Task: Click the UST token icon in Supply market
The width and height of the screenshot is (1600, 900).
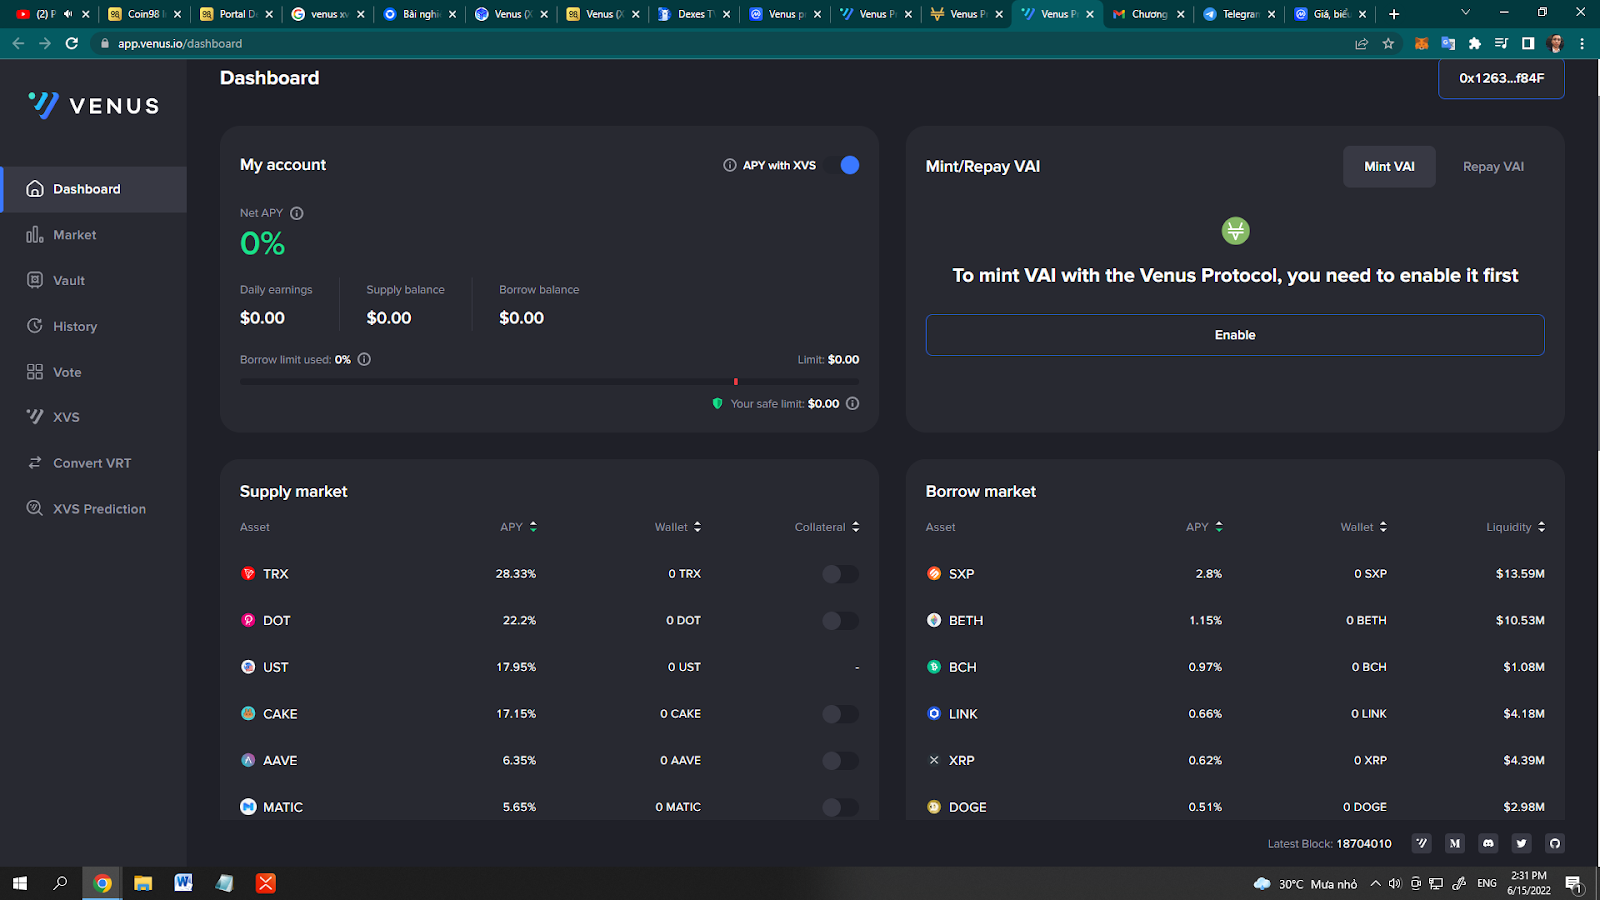Action: [248, 667]
